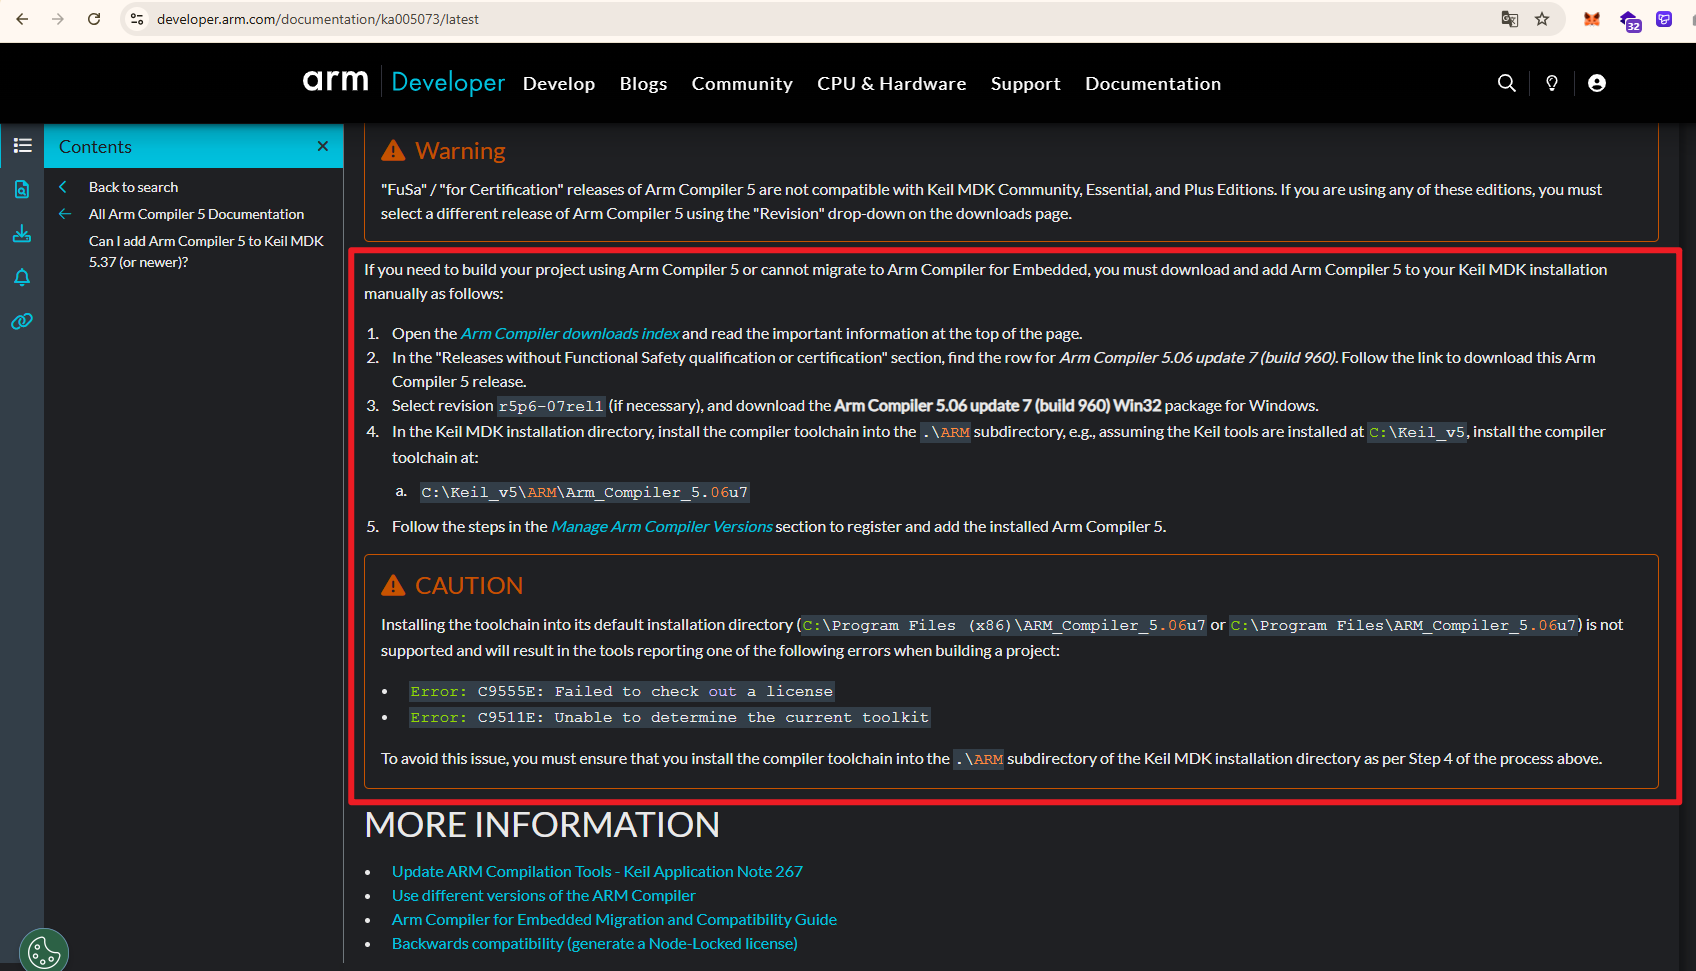Click the lightbulb icon in header
Viewport: 1696px width, 971px height.
point(1552,83)
